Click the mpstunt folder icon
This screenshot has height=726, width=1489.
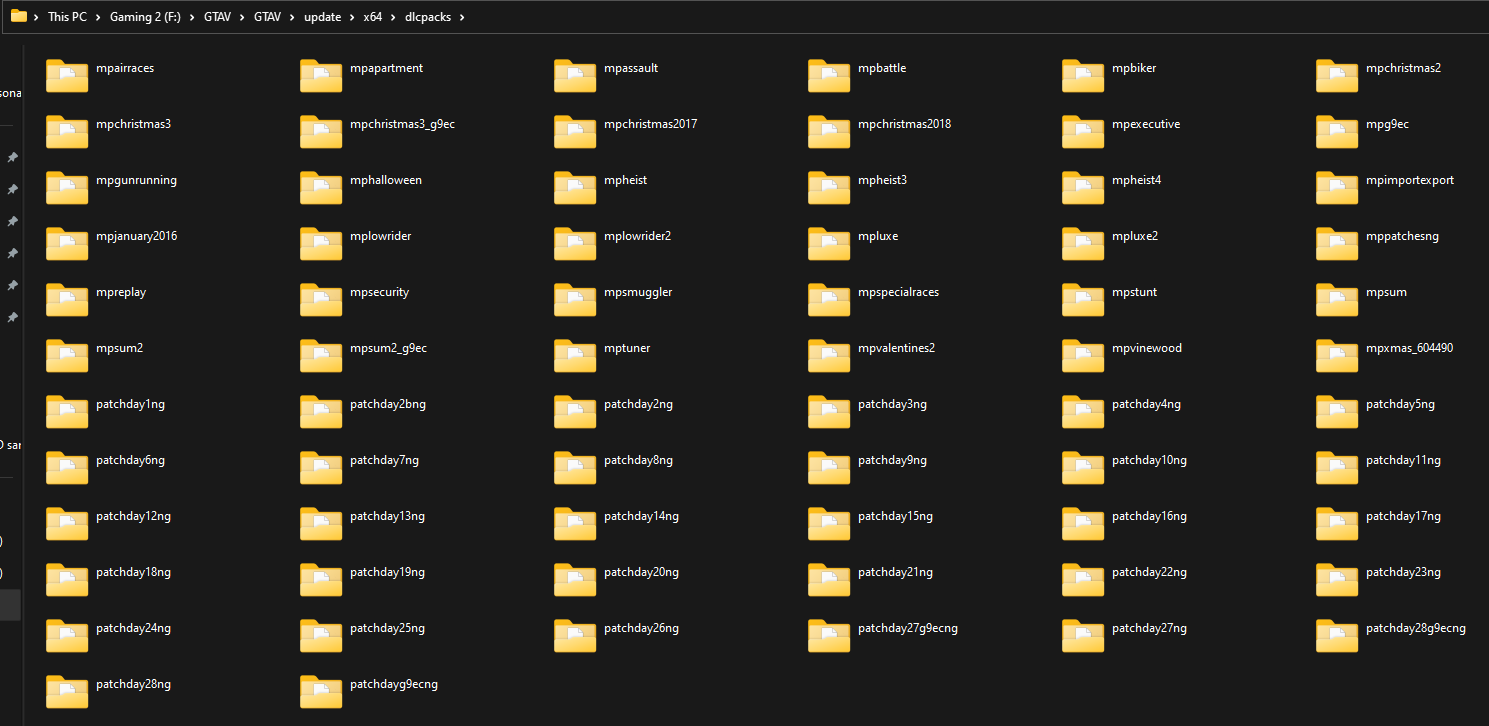click(x=1083, y=299)
